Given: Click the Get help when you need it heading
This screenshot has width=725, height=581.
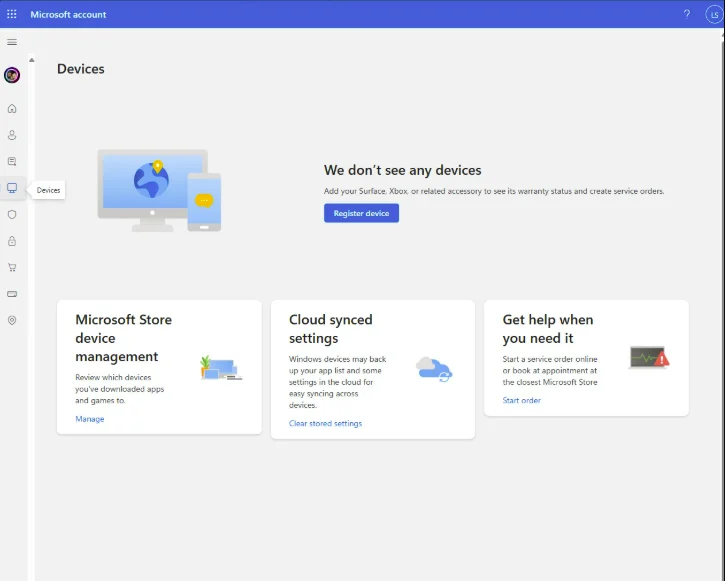Looking at the screenshot, I should coord(547,329).
